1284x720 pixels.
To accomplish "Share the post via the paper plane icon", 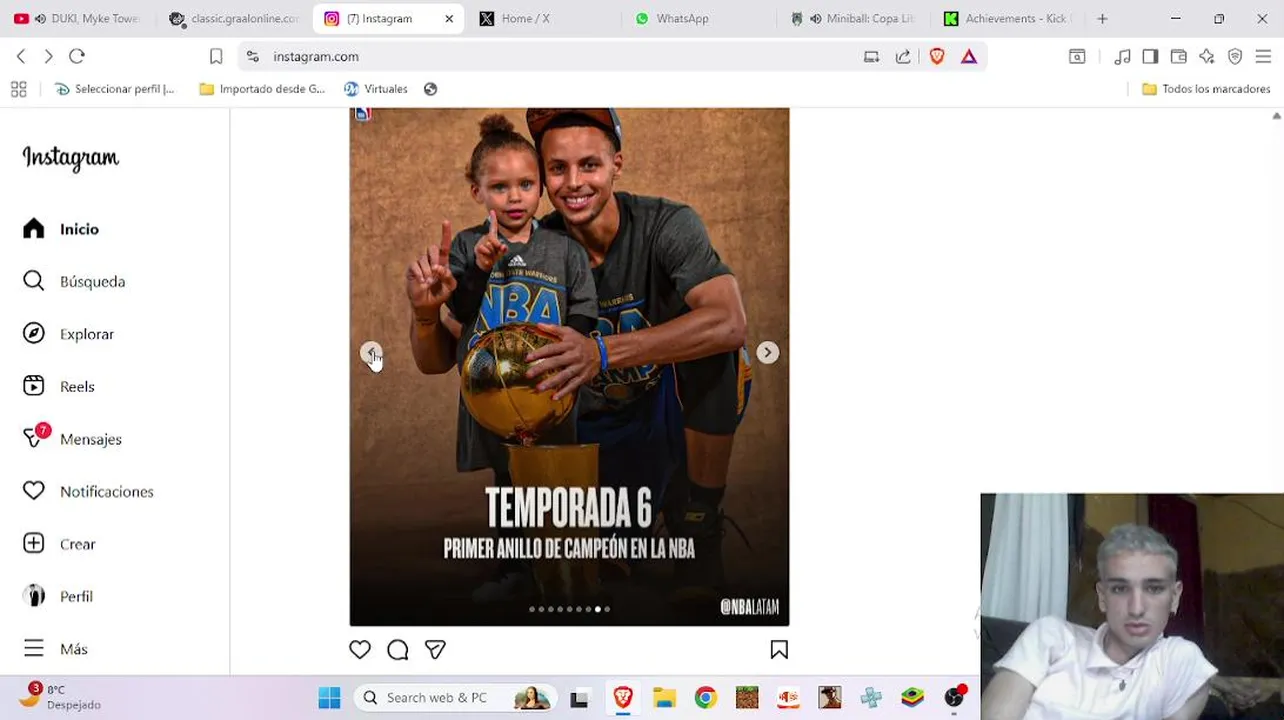I will pos(435,650).
